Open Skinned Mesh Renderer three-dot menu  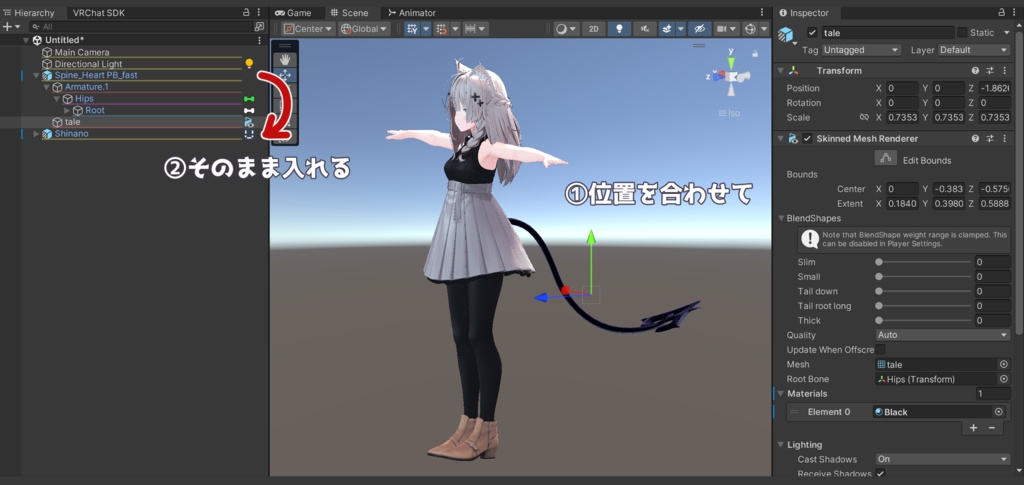1004,138
